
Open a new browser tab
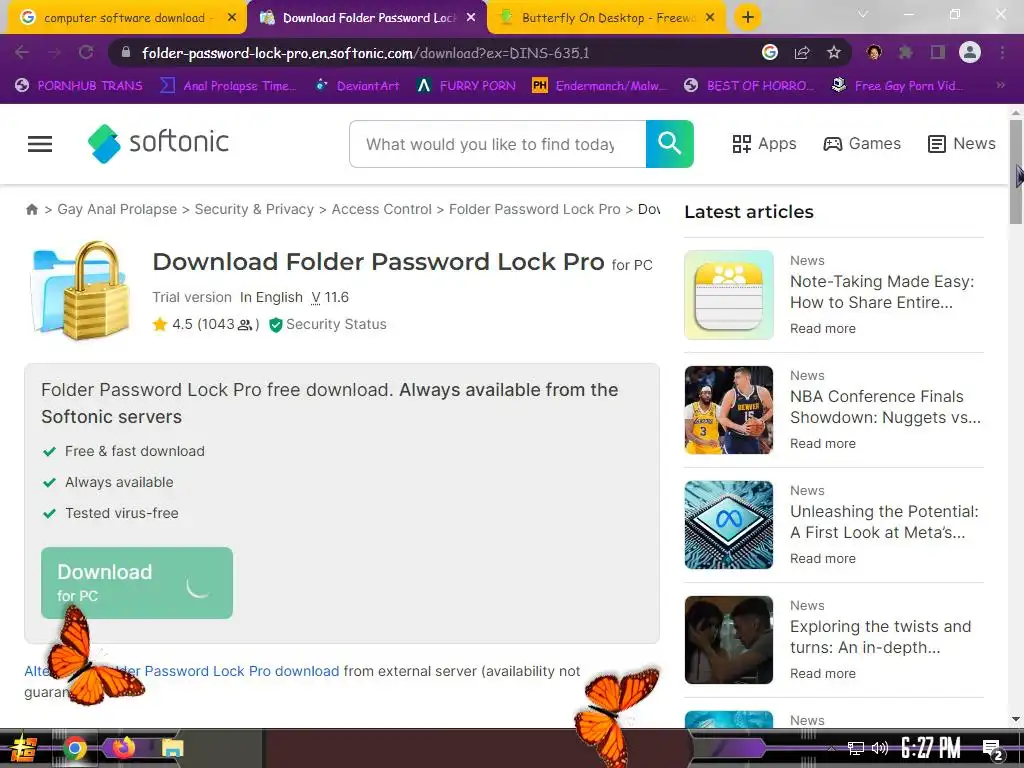click(748, 17)
